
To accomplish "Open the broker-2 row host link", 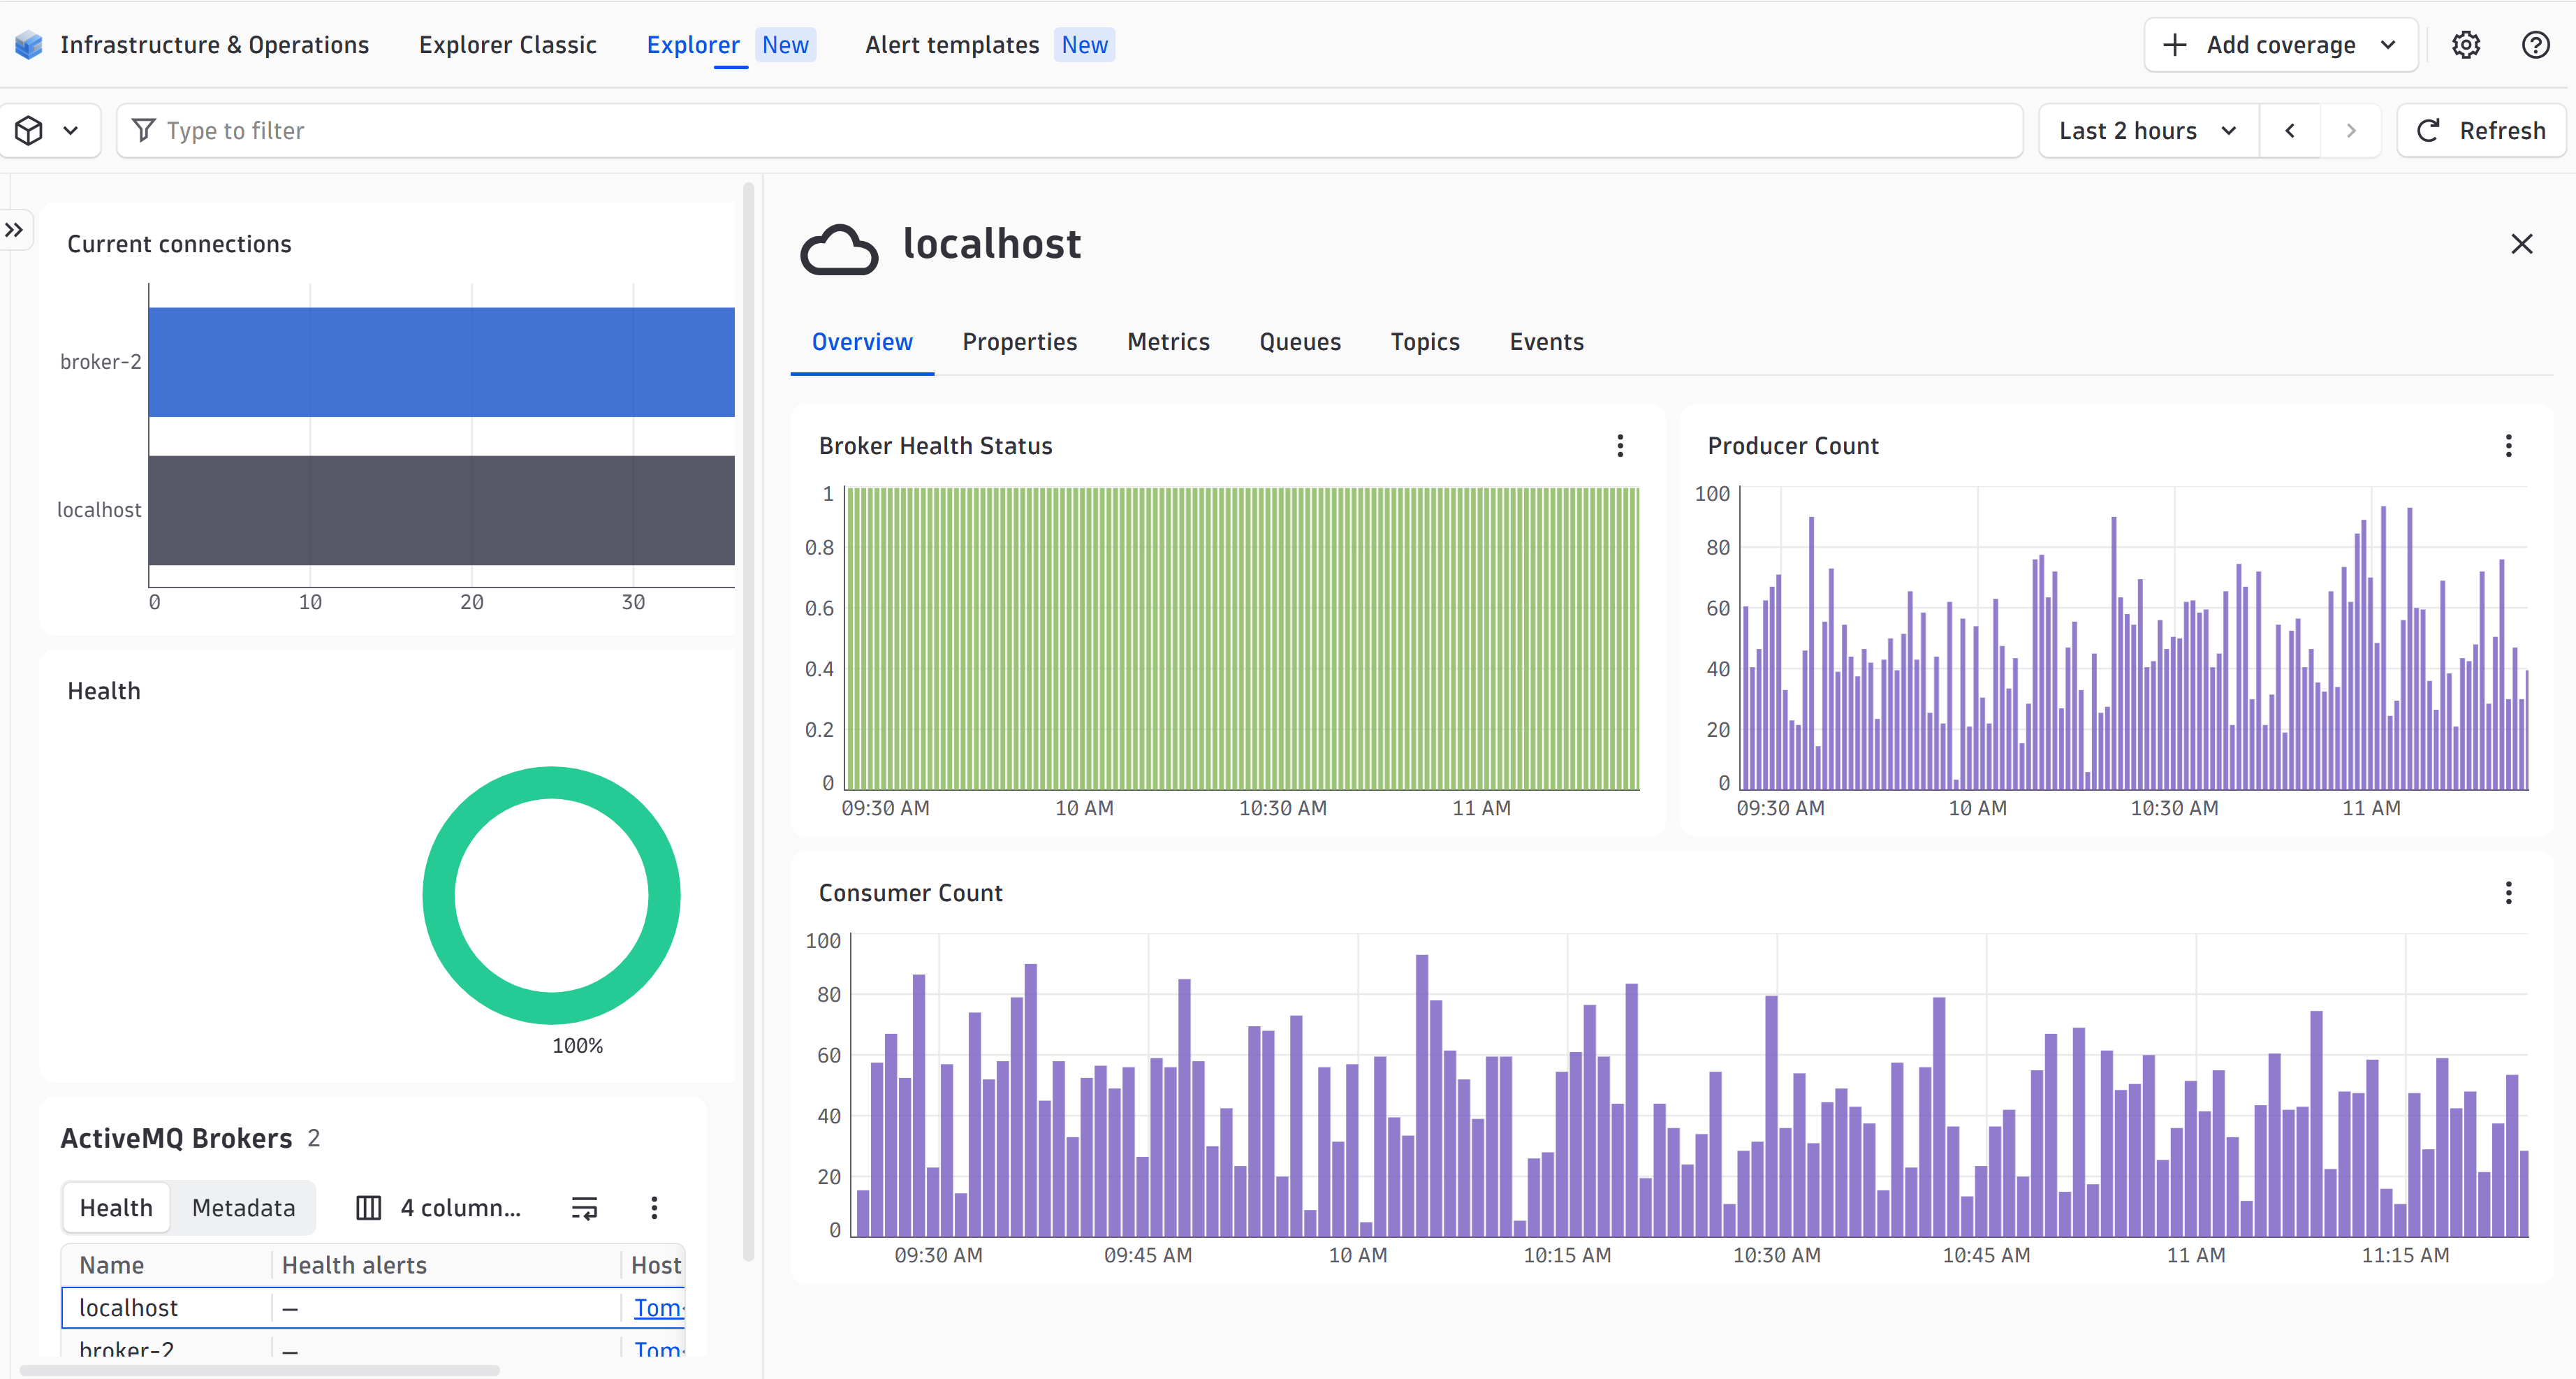I will pyautogui.click(x=659, y=1349).
